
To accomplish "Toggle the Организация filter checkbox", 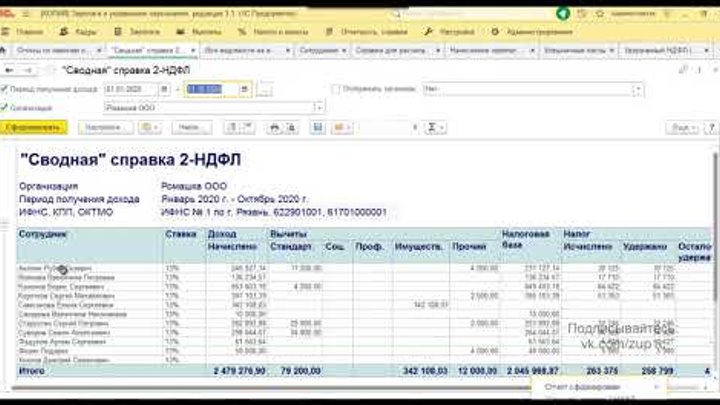I will point(7,107).
